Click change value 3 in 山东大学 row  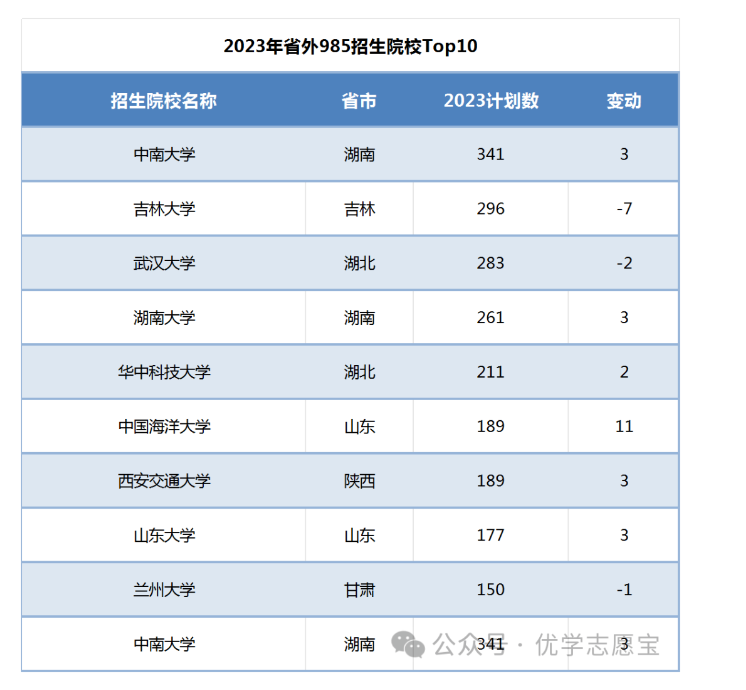click(x=624, y=535)
